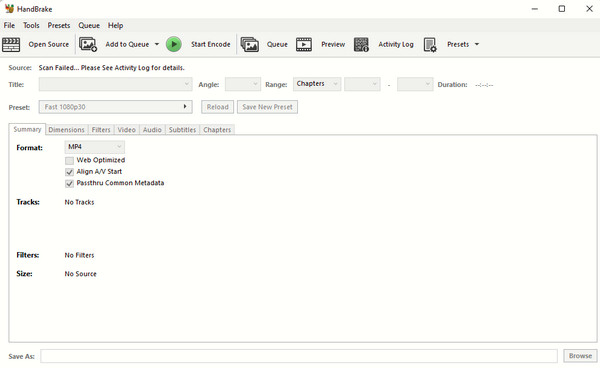
Task: Click into the Save As path field
Action: [299, 356]
